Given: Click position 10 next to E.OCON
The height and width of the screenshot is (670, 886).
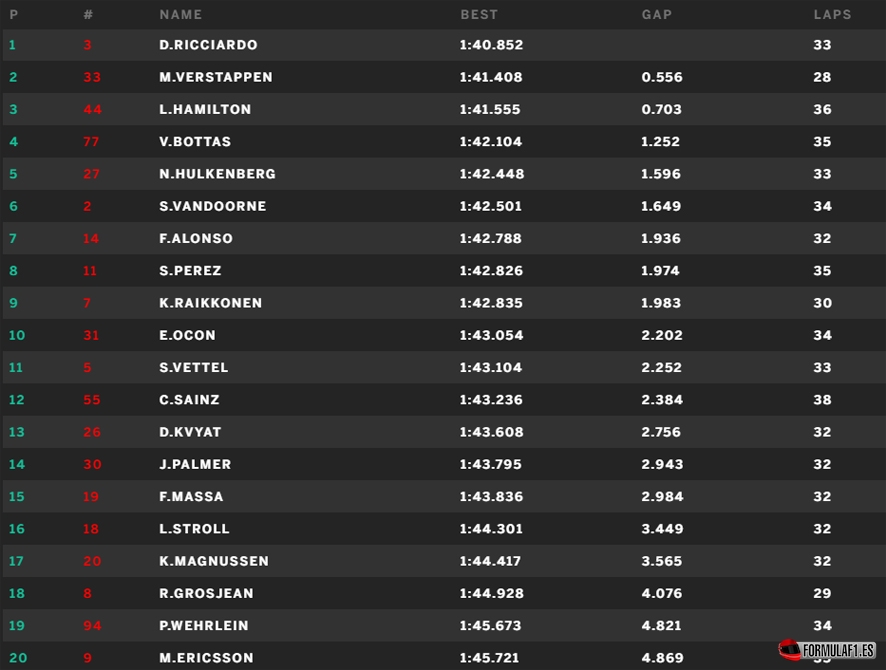Looking at the screenshot, I should pos(16,335).
